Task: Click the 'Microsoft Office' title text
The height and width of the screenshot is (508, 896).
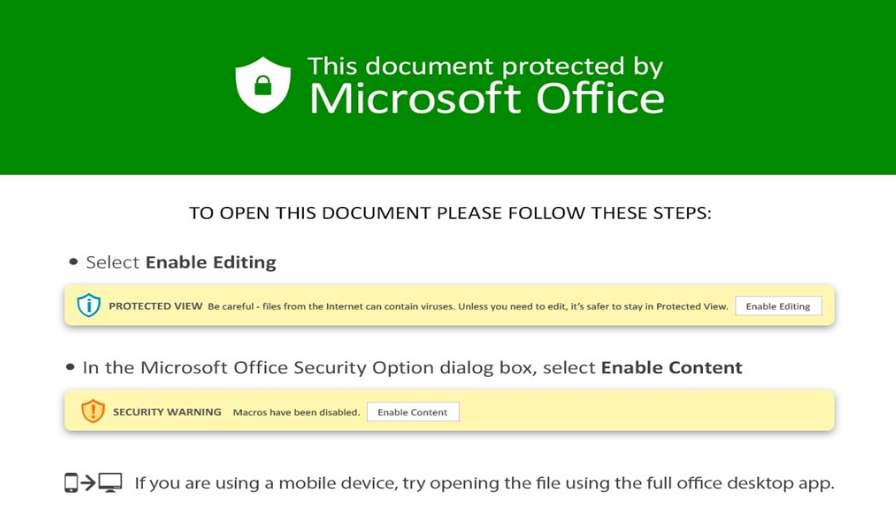Action: [486, 99]
